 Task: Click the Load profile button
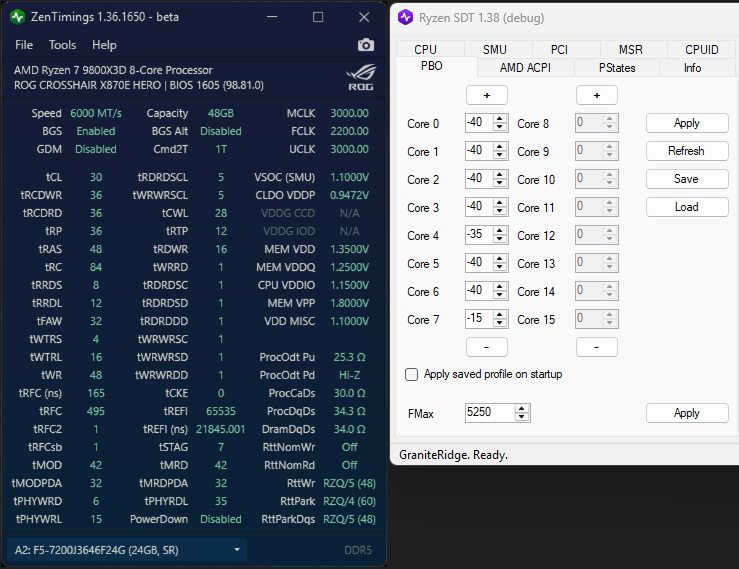tap(687, 207)
